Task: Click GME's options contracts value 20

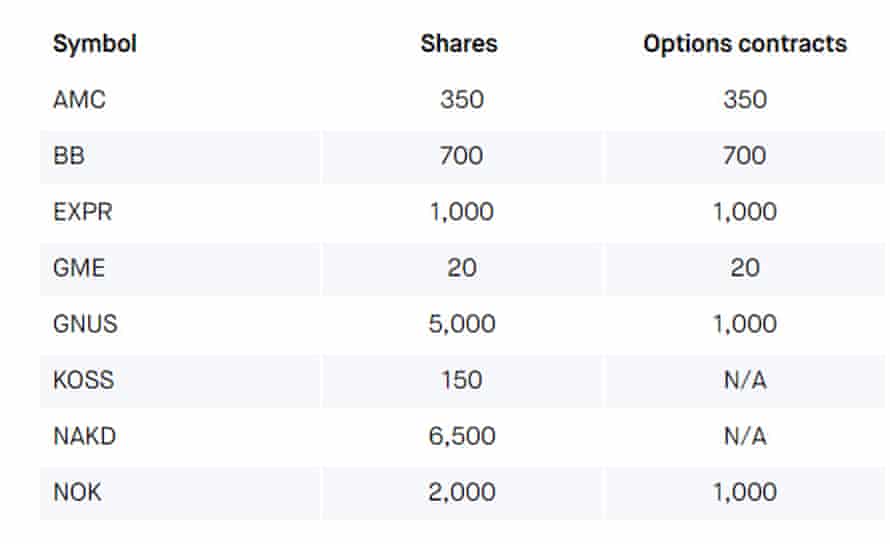Action: point(746,268)
